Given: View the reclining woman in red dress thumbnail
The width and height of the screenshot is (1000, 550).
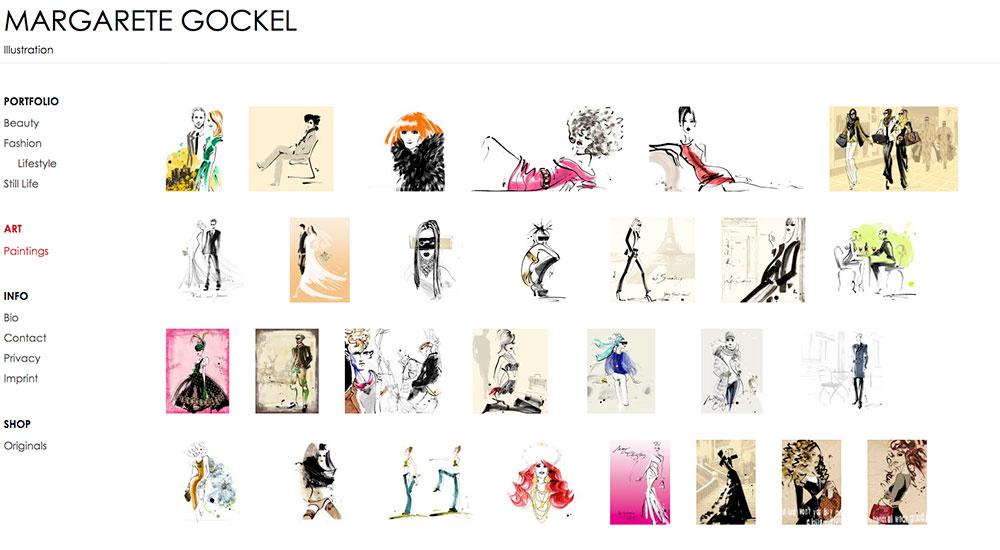Looking at the screenshot, I should [726, 149].
